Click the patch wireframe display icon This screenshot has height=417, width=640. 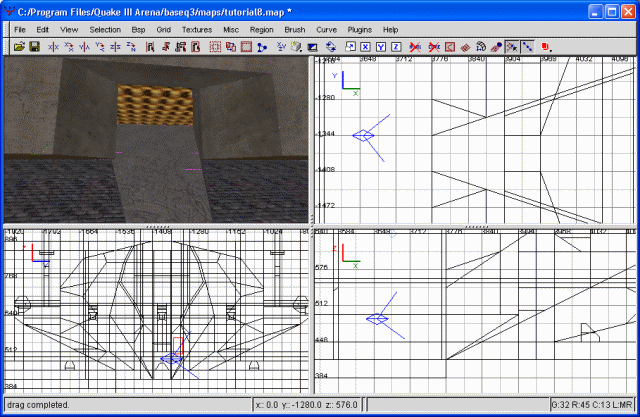coord(465,47)
